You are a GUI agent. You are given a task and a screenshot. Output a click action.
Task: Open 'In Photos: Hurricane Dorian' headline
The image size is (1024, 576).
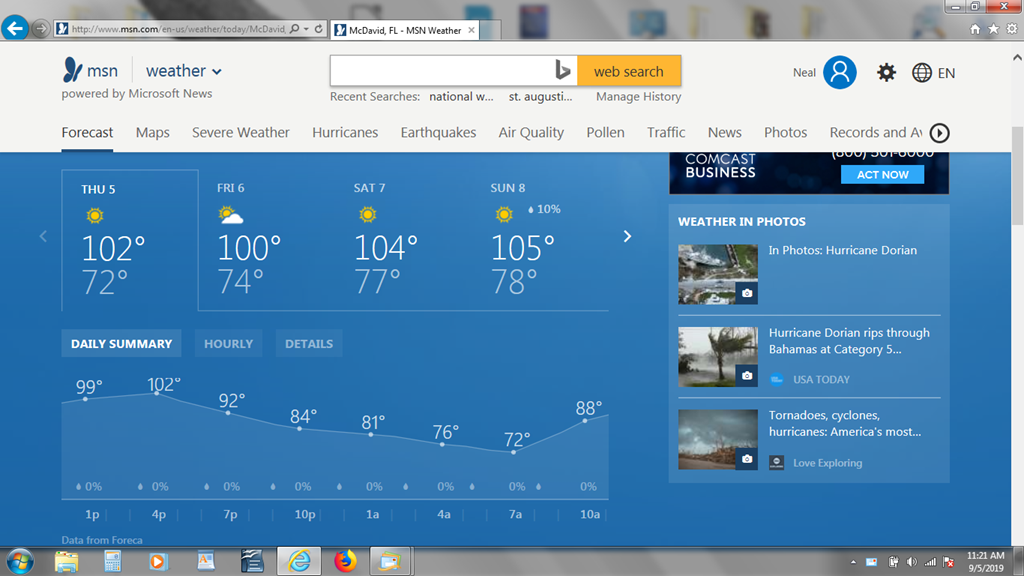click(842, 250)
